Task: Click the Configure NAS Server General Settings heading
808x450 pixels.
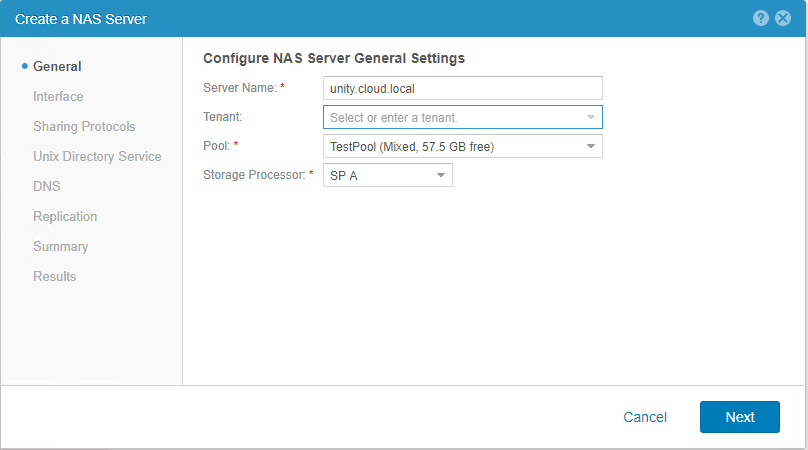Action: click(x=334, y=58)
